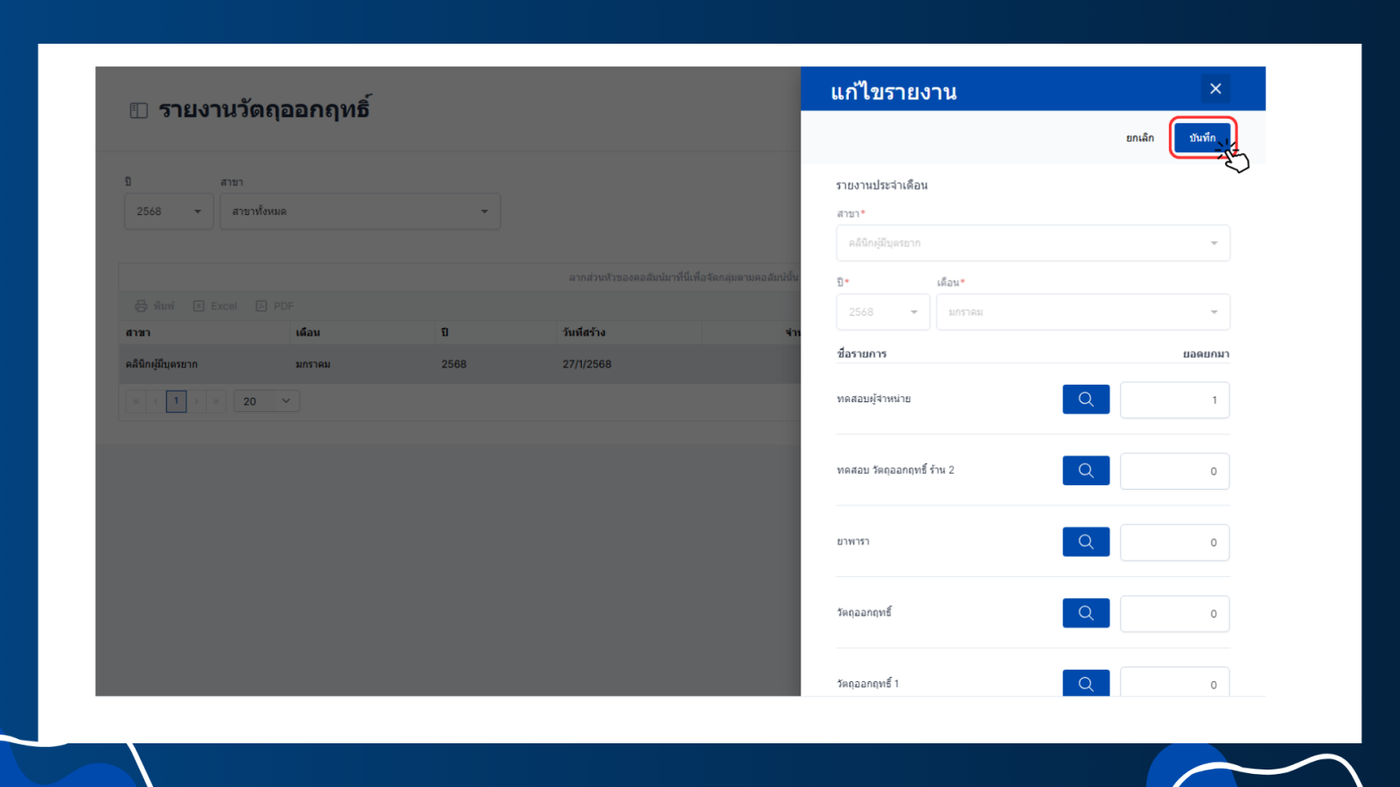Open the year 2568 filter dropdown

pos(168,211)
